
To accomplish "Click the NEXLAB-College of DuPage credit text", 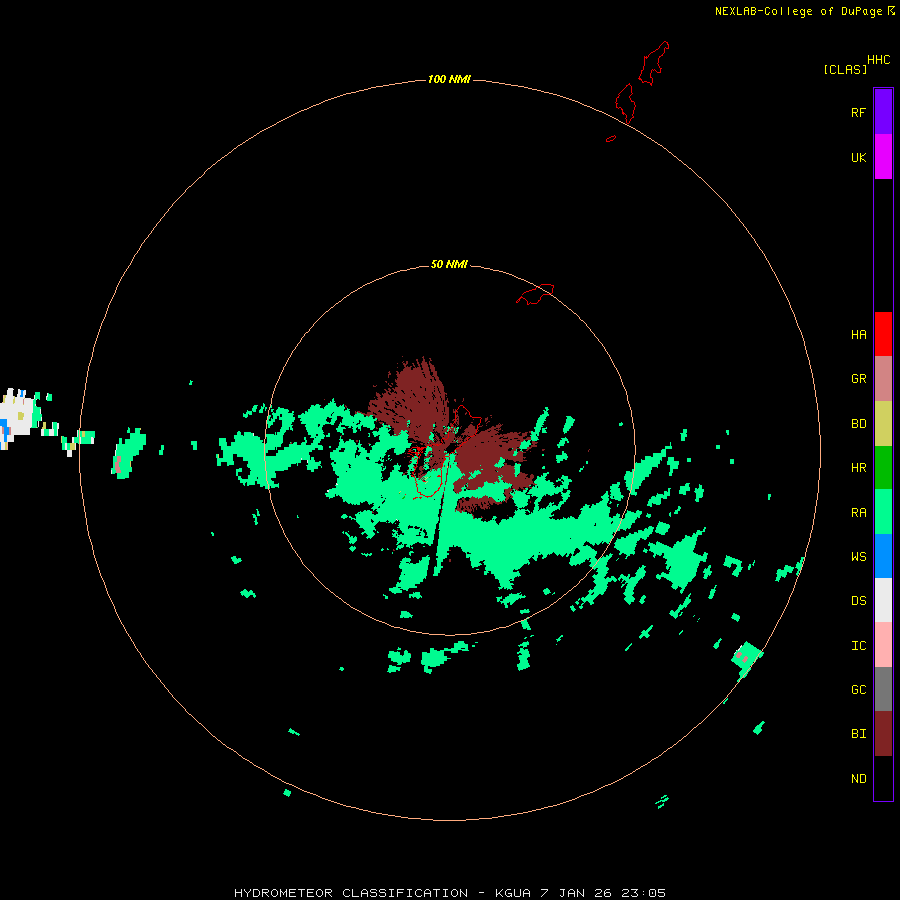I will tap(804, 11).
